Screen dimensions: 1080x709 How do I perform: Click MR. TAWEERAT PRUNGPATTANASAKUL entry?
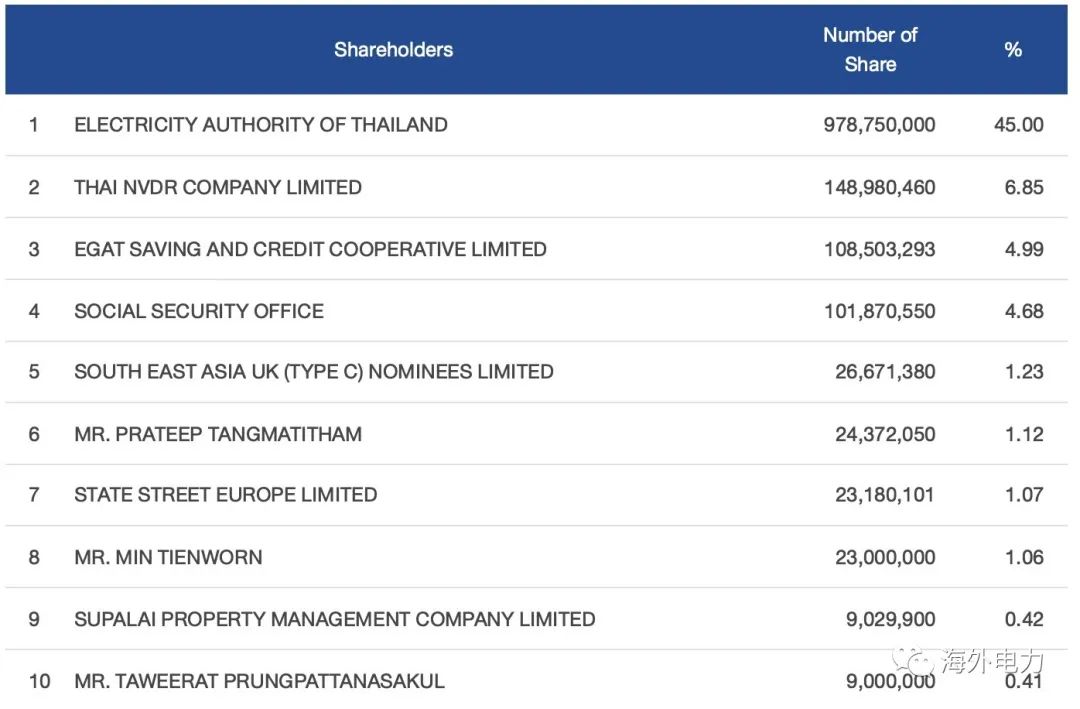pyautogui.click(x=259, y=681)
